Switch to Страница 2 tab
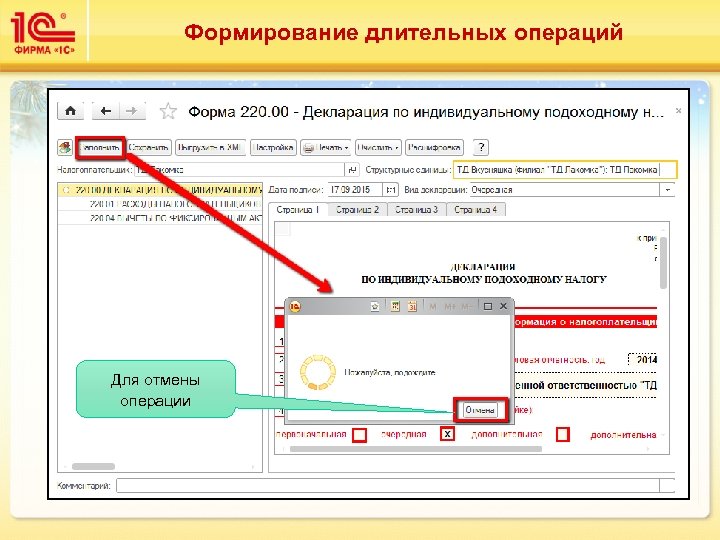Viewport: 720px width, 540px height. [x=358, y=210]
